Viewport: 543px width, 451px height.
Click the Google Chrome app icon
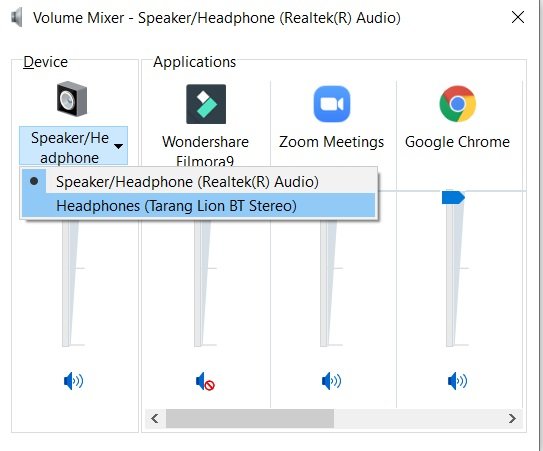pyautogui.click(x=457, y=104)
